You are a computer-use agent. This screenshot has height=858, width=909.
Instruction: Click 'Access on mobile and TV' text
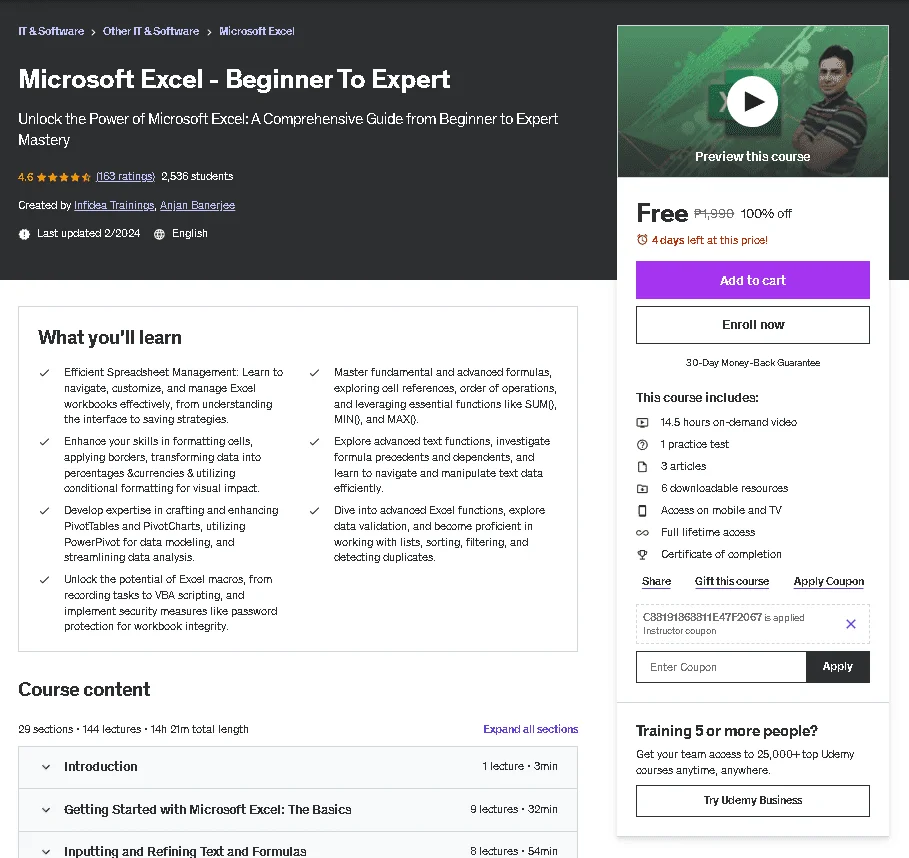click(x=721, y=511)
